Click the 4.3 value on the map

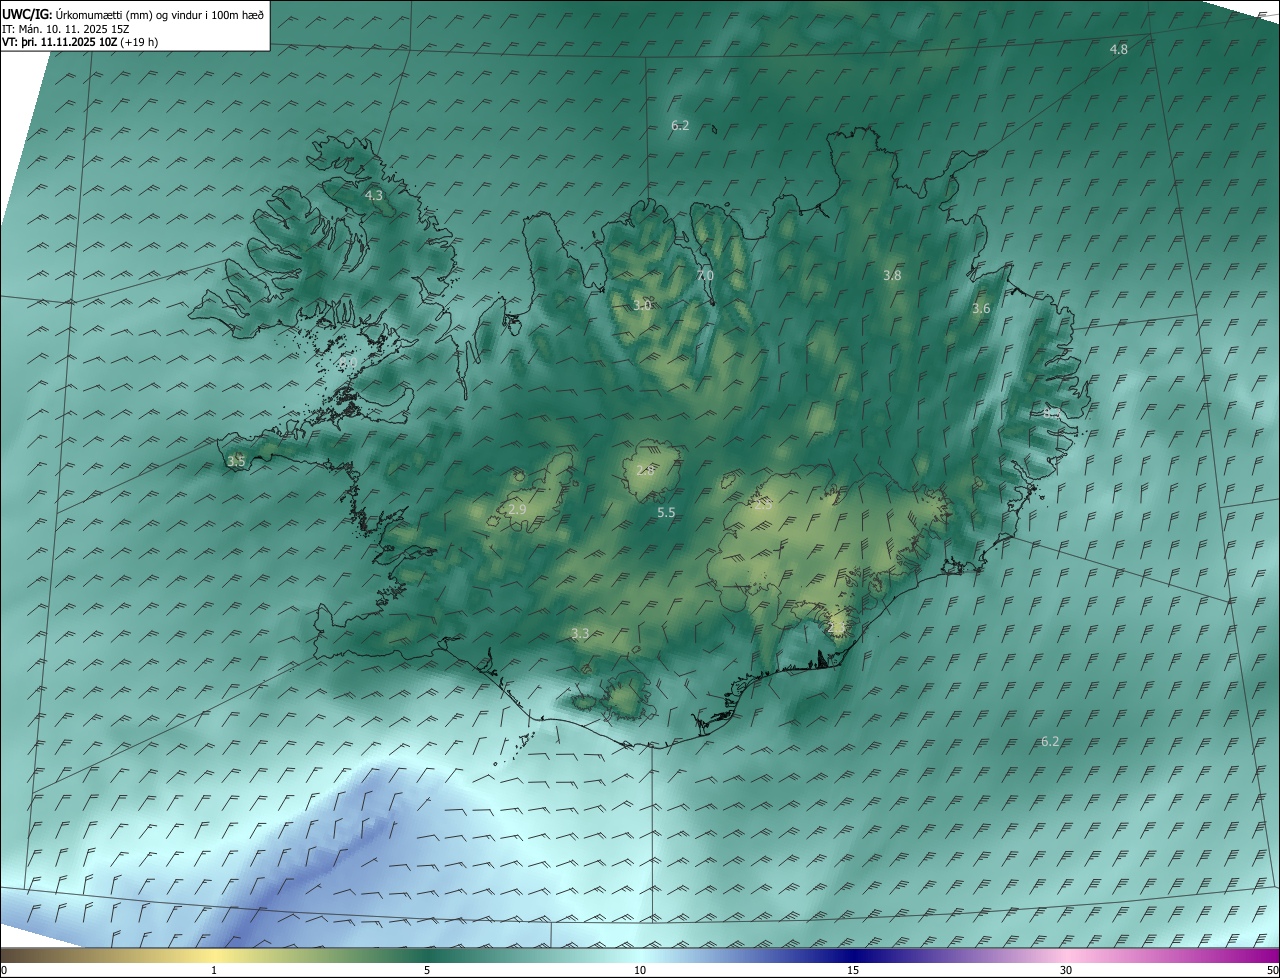tap(374, 196)
